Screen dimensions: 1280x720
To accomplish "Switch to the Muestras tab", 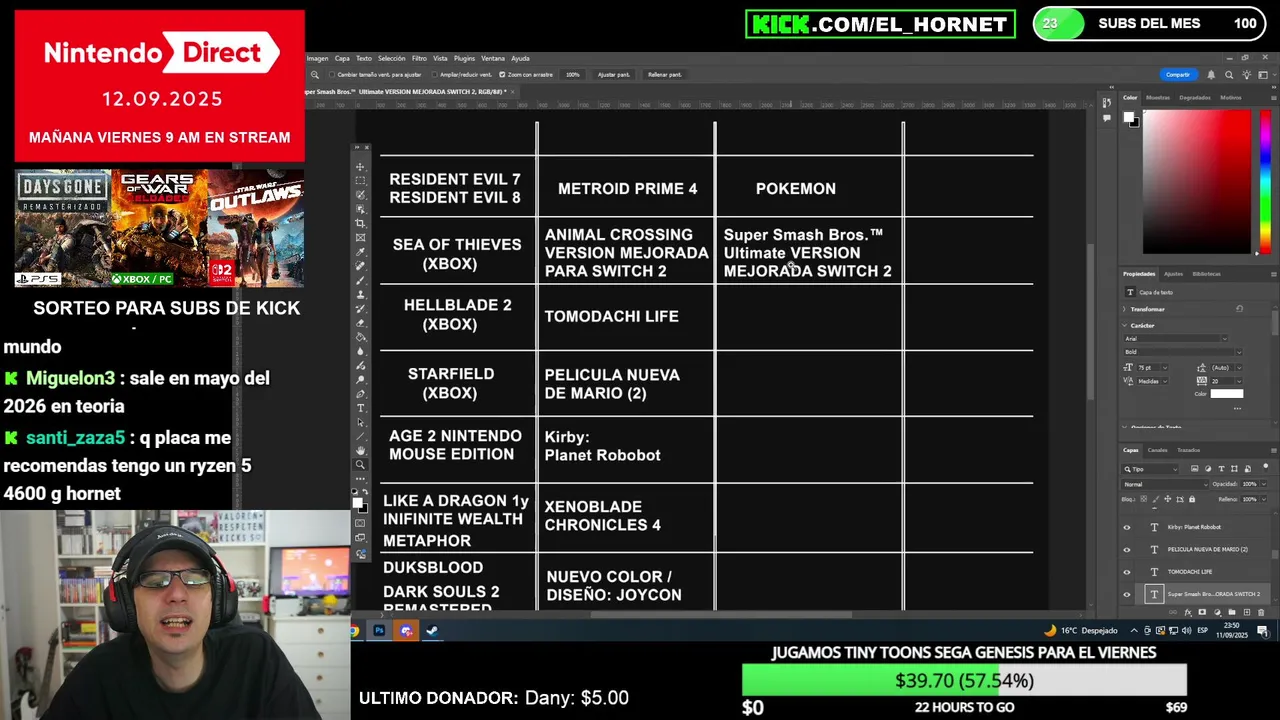I will 1158,98.
